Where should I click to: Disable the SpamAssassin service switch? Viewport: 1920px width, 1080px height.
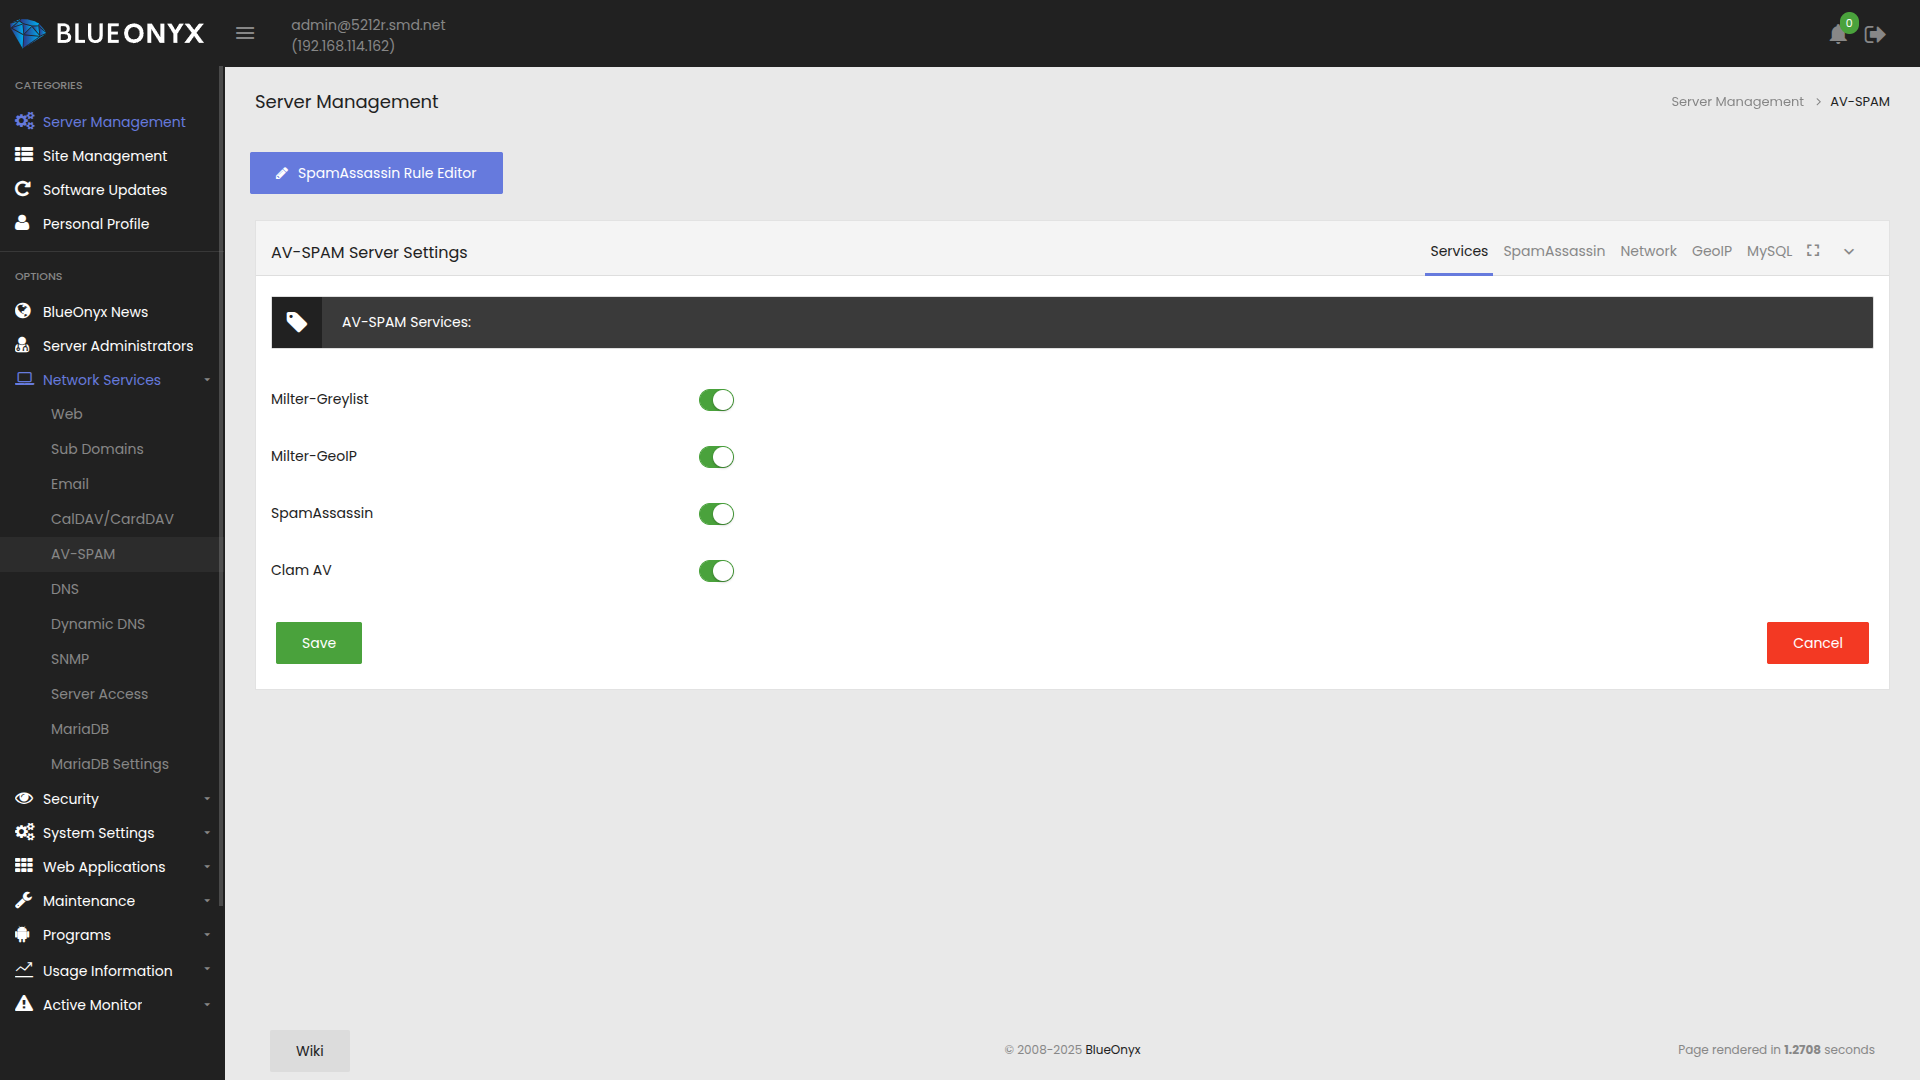(x=716, y=514)
